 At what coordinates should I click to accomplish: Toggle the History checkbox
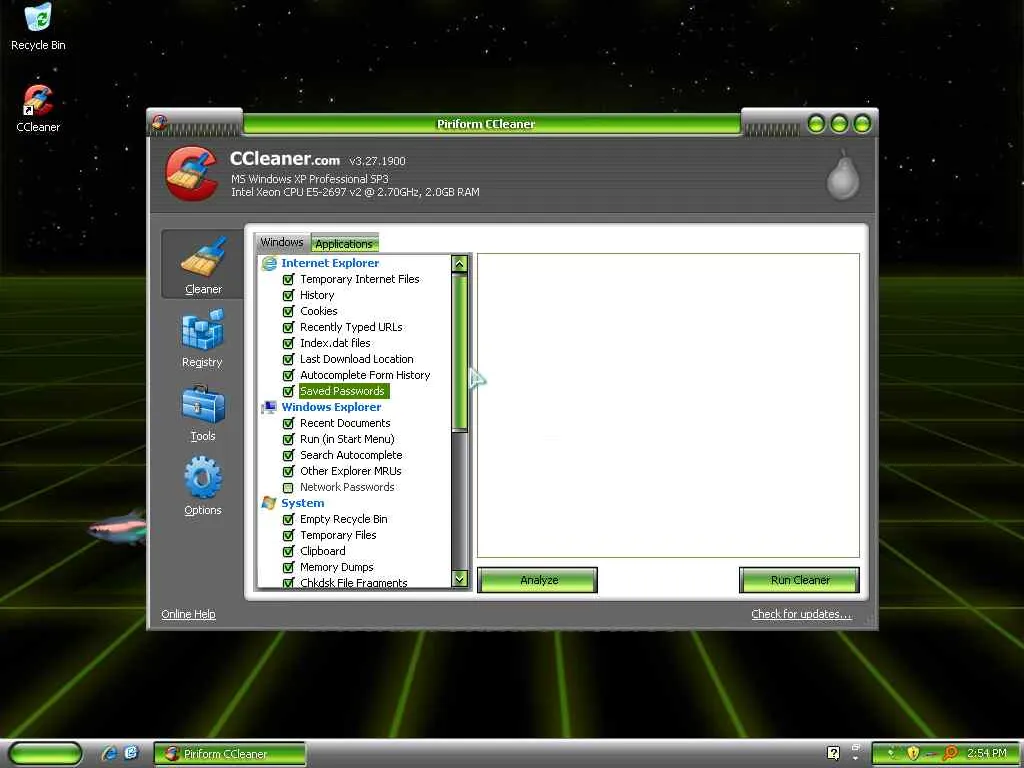tap(288, 295)
